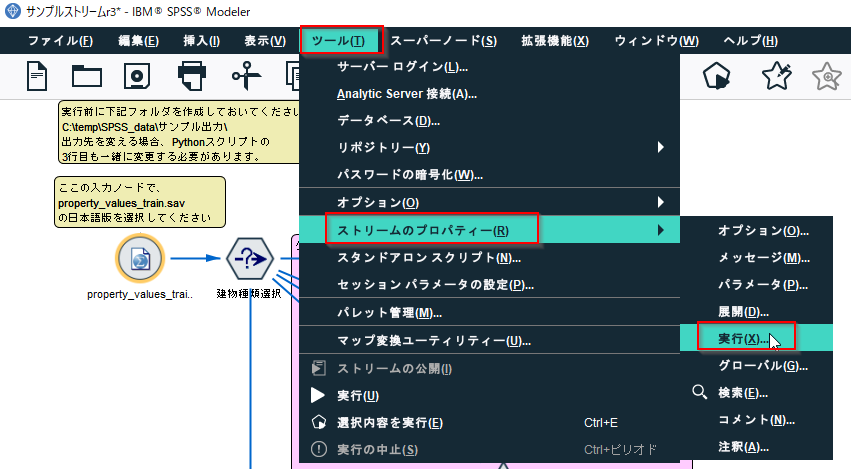Select the property_values_train source node
The image size is (851, 469).
pos(140,259)
